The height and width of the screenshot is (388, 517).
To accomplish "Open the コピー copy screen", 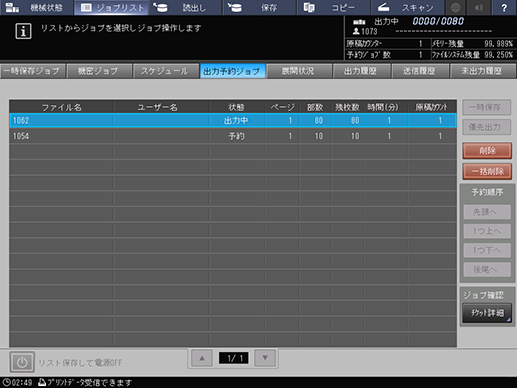I will [x=333, y=7].
